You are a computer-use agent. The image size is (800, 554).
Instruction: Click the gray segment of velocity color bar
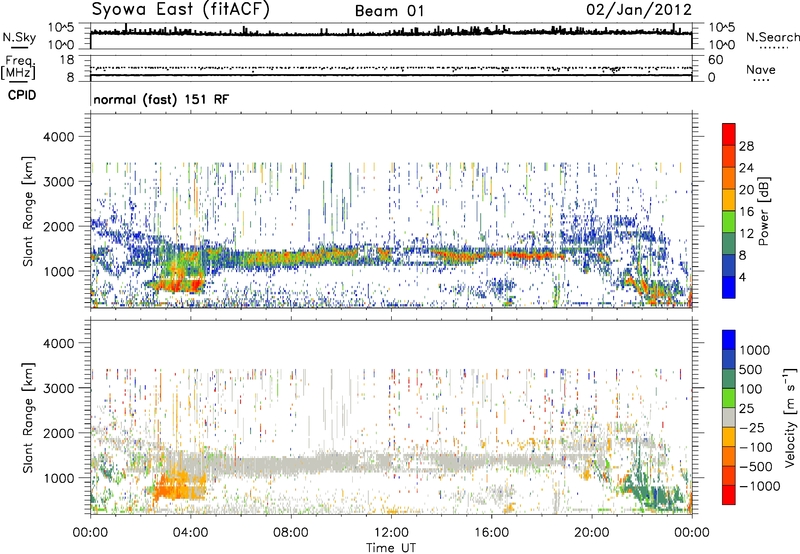point(729,417)
